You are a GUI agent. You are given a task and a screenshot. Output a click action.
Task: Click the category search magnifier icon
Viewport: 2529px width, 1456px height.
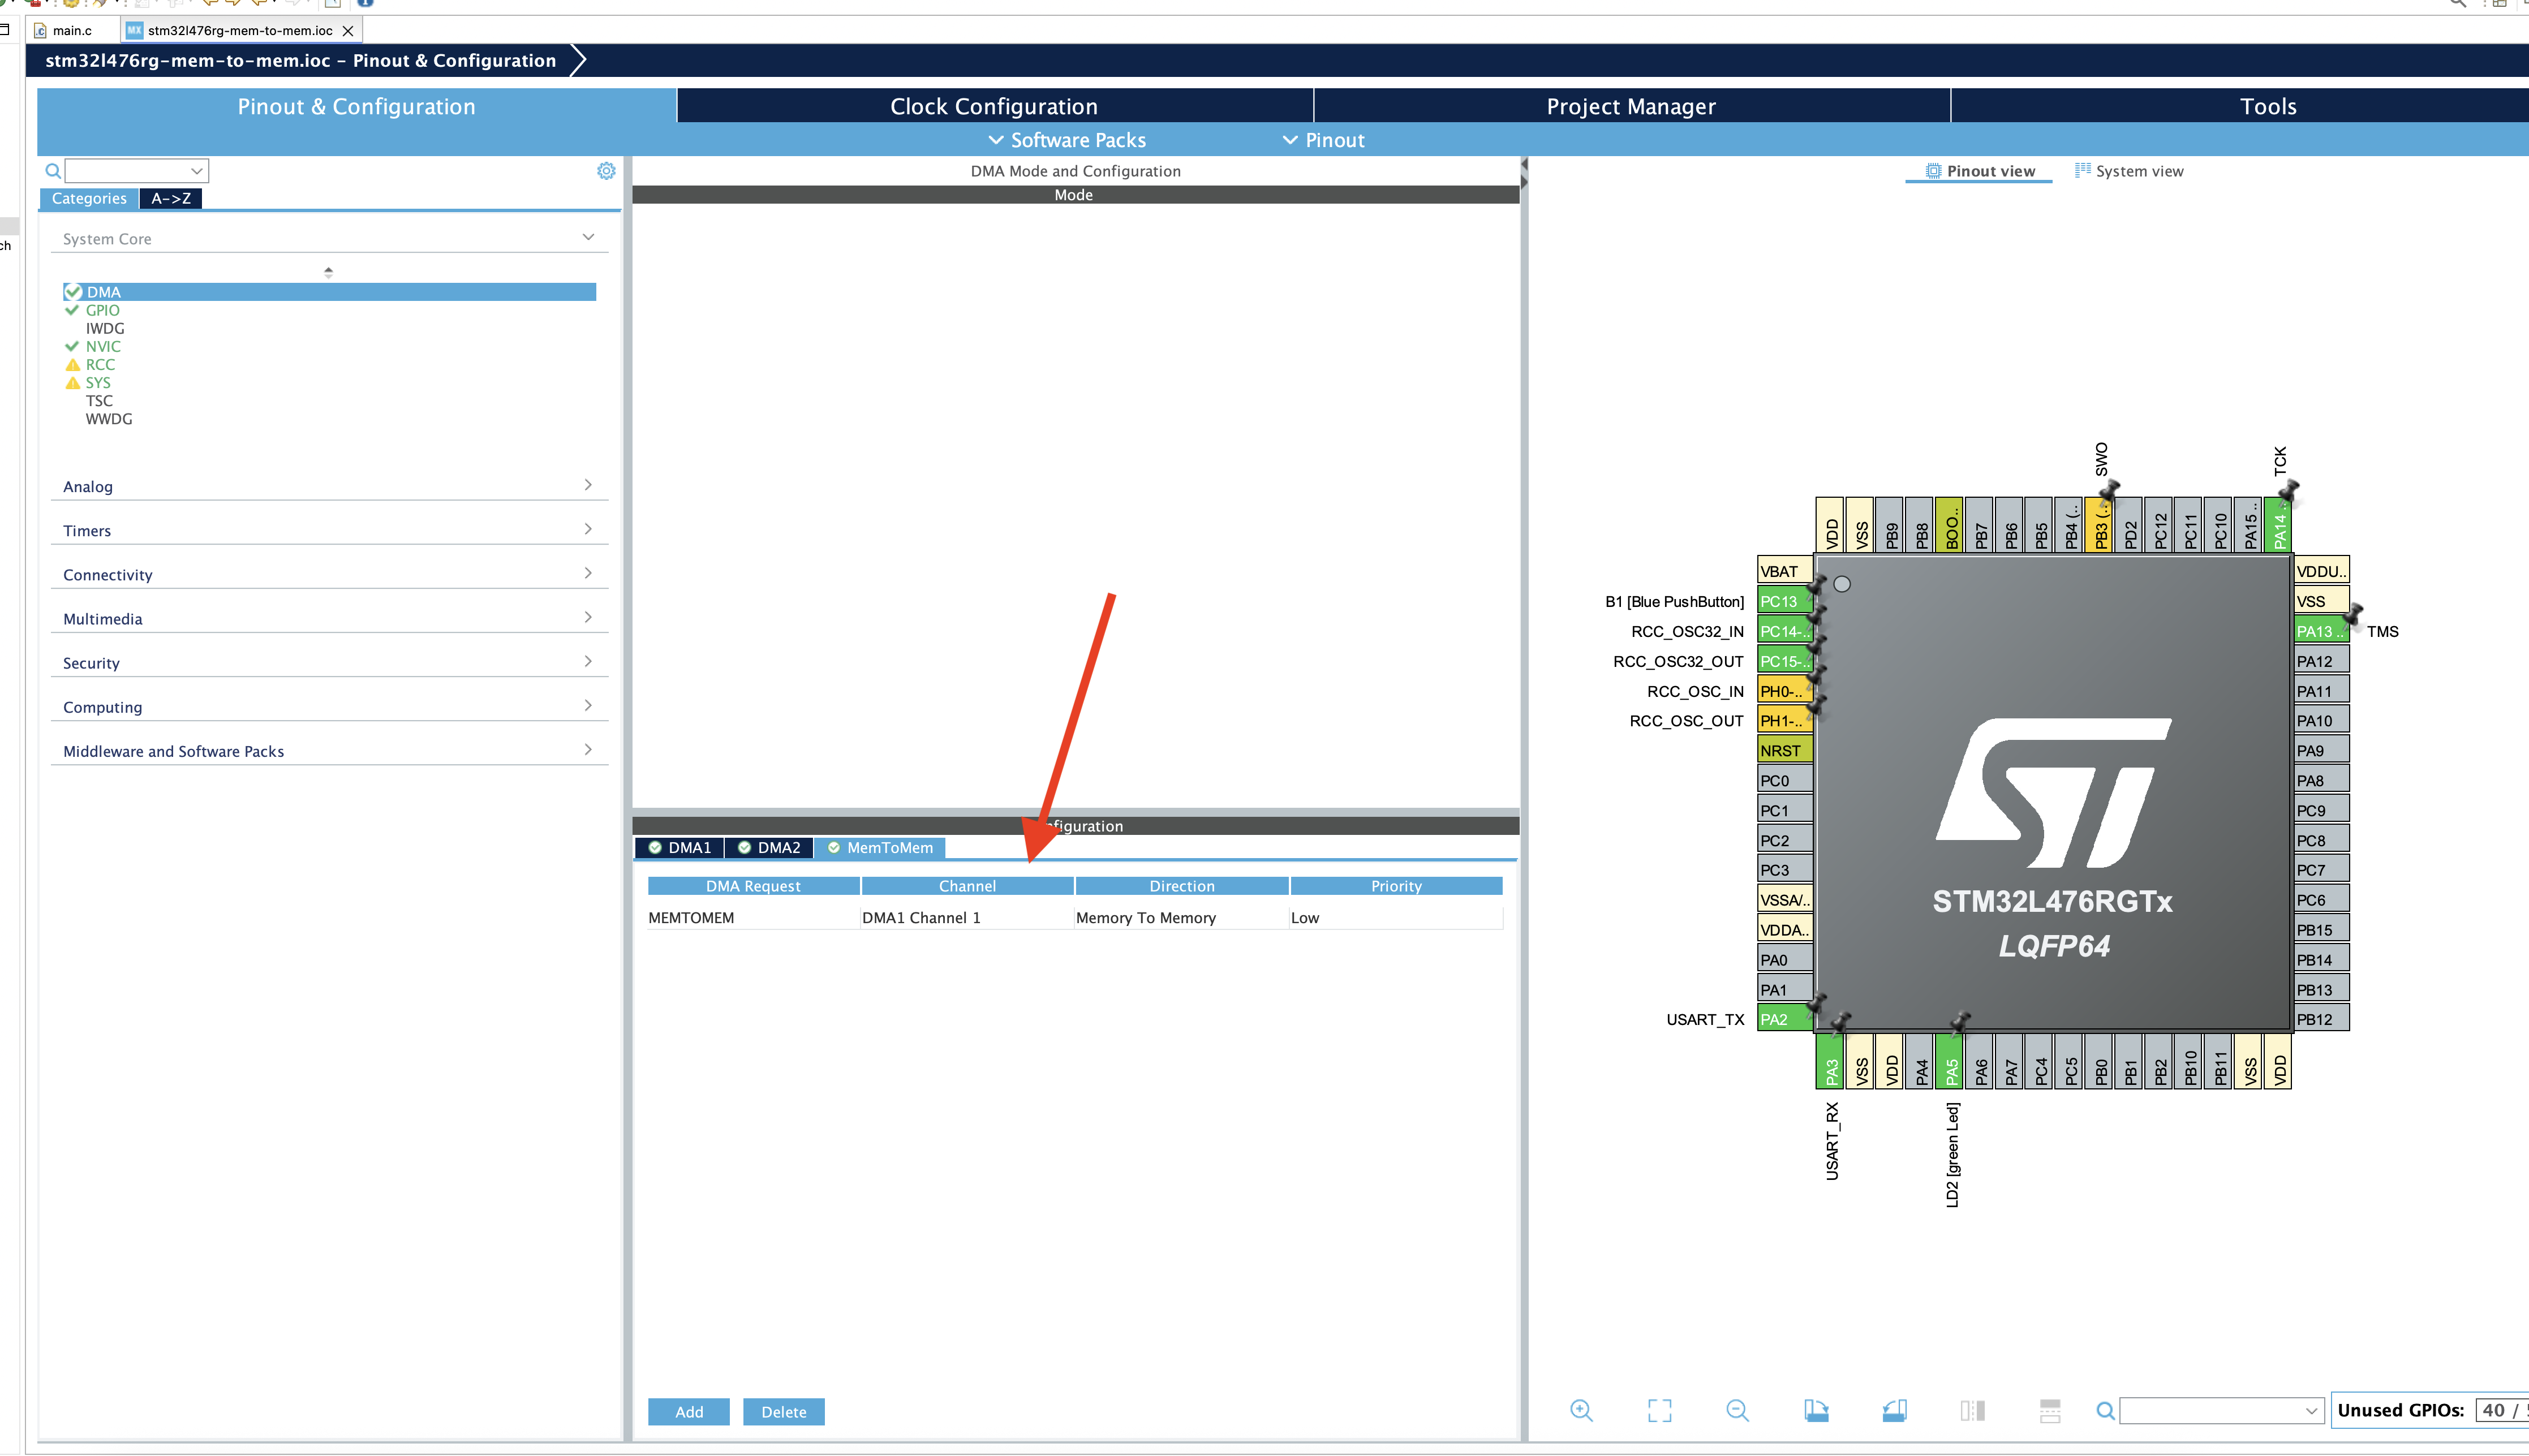[x=53, y=171]
